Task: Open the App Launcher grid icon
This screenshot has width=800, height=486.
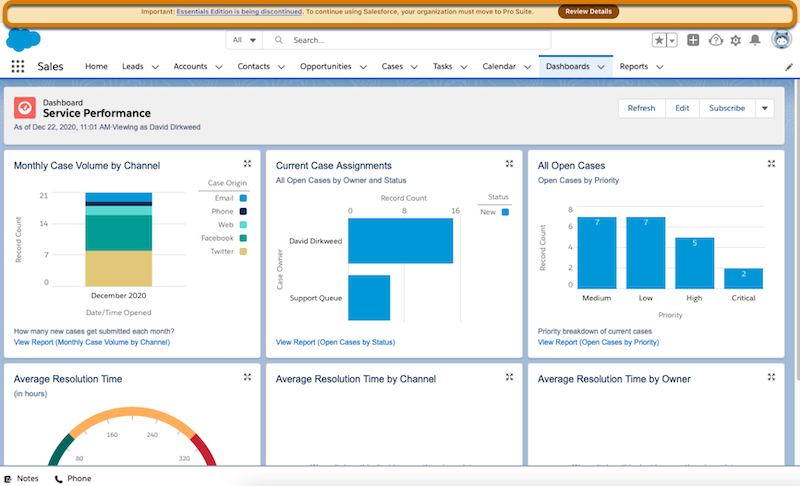Action: 18,66
